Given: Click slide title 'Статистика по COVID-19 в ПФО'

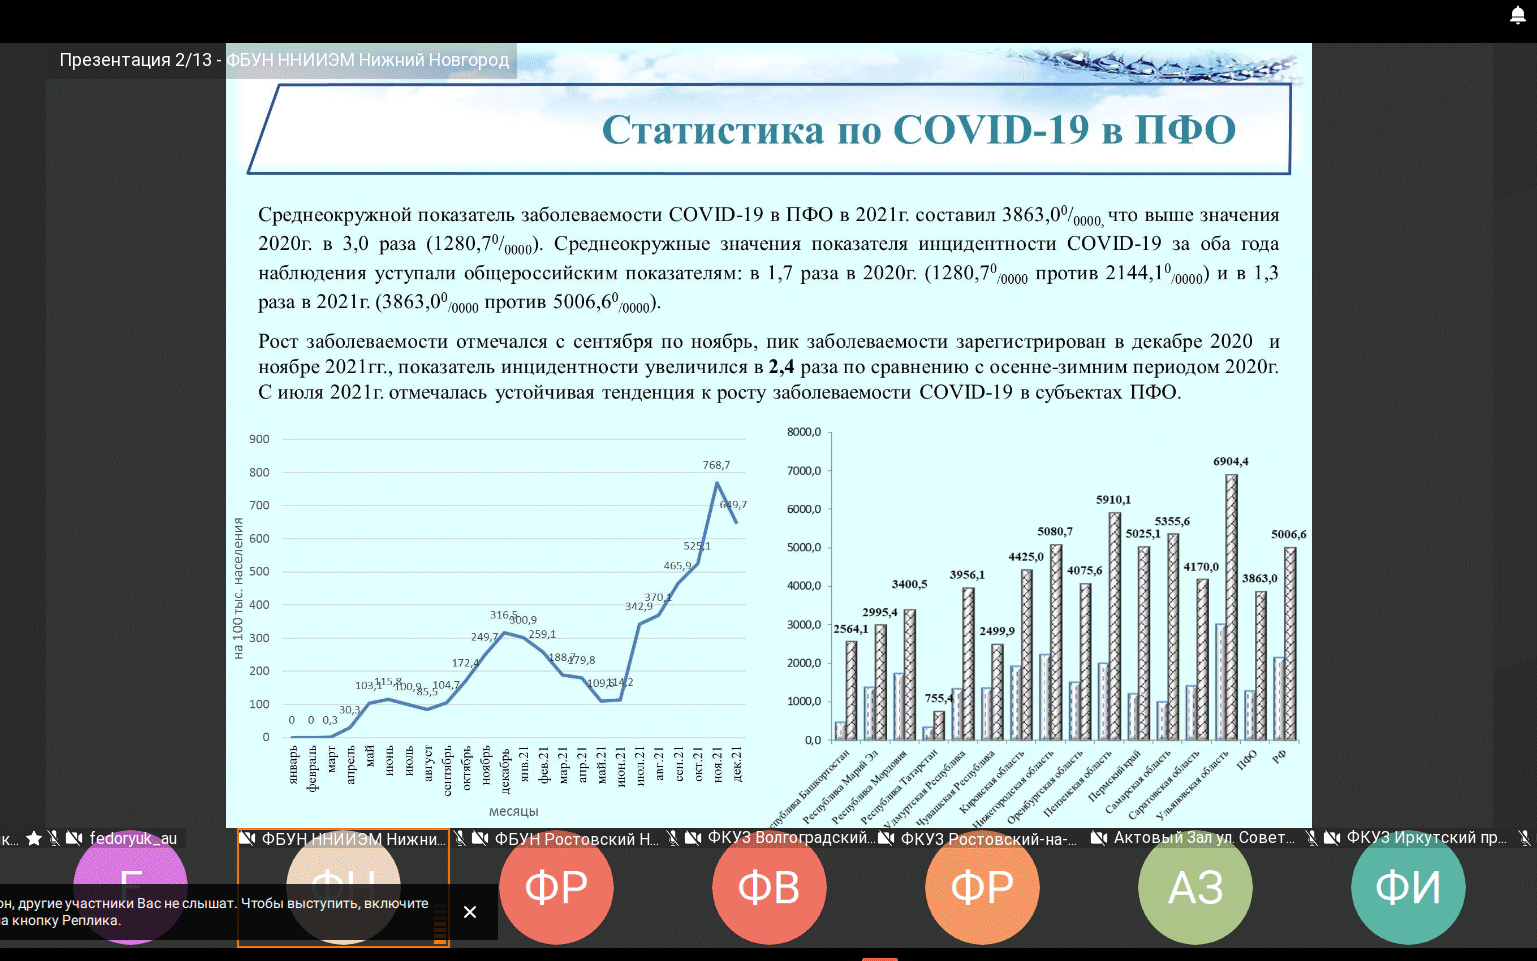Looking at the screenshot, I should coord(918,130).
